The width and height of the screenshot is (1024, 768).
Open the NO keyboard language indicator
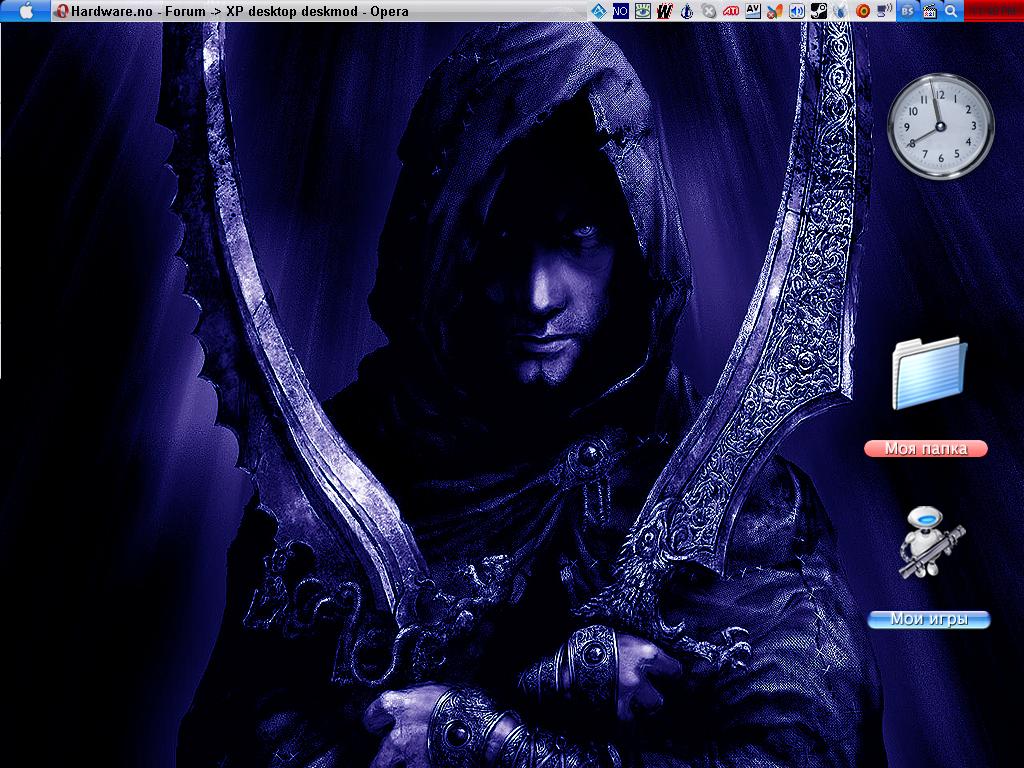pos(620,11)
